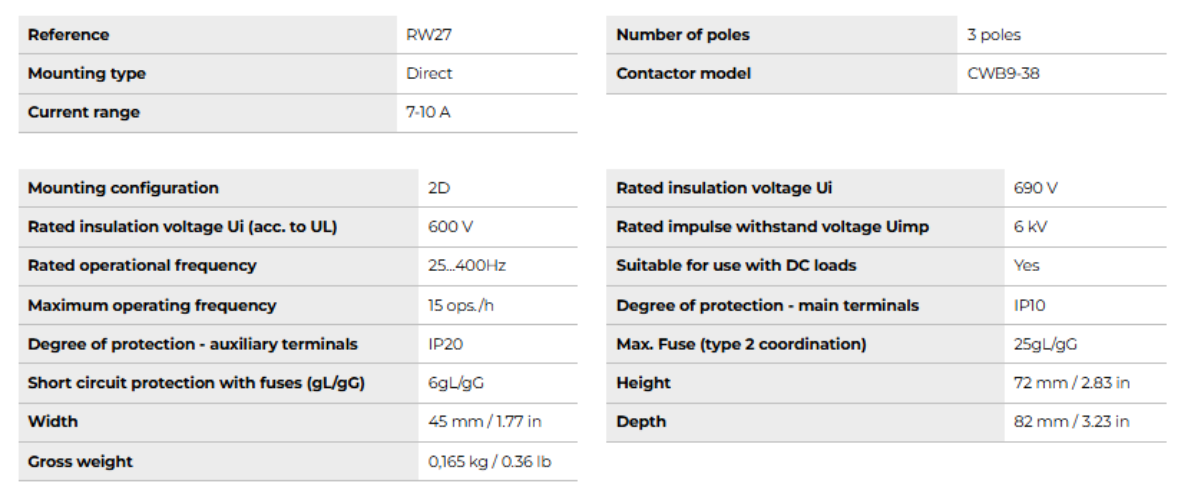Image resolution: width=1191 pixels, height=500 pixels.
Task: Select the Gross weight label
Action: point(80,462)
